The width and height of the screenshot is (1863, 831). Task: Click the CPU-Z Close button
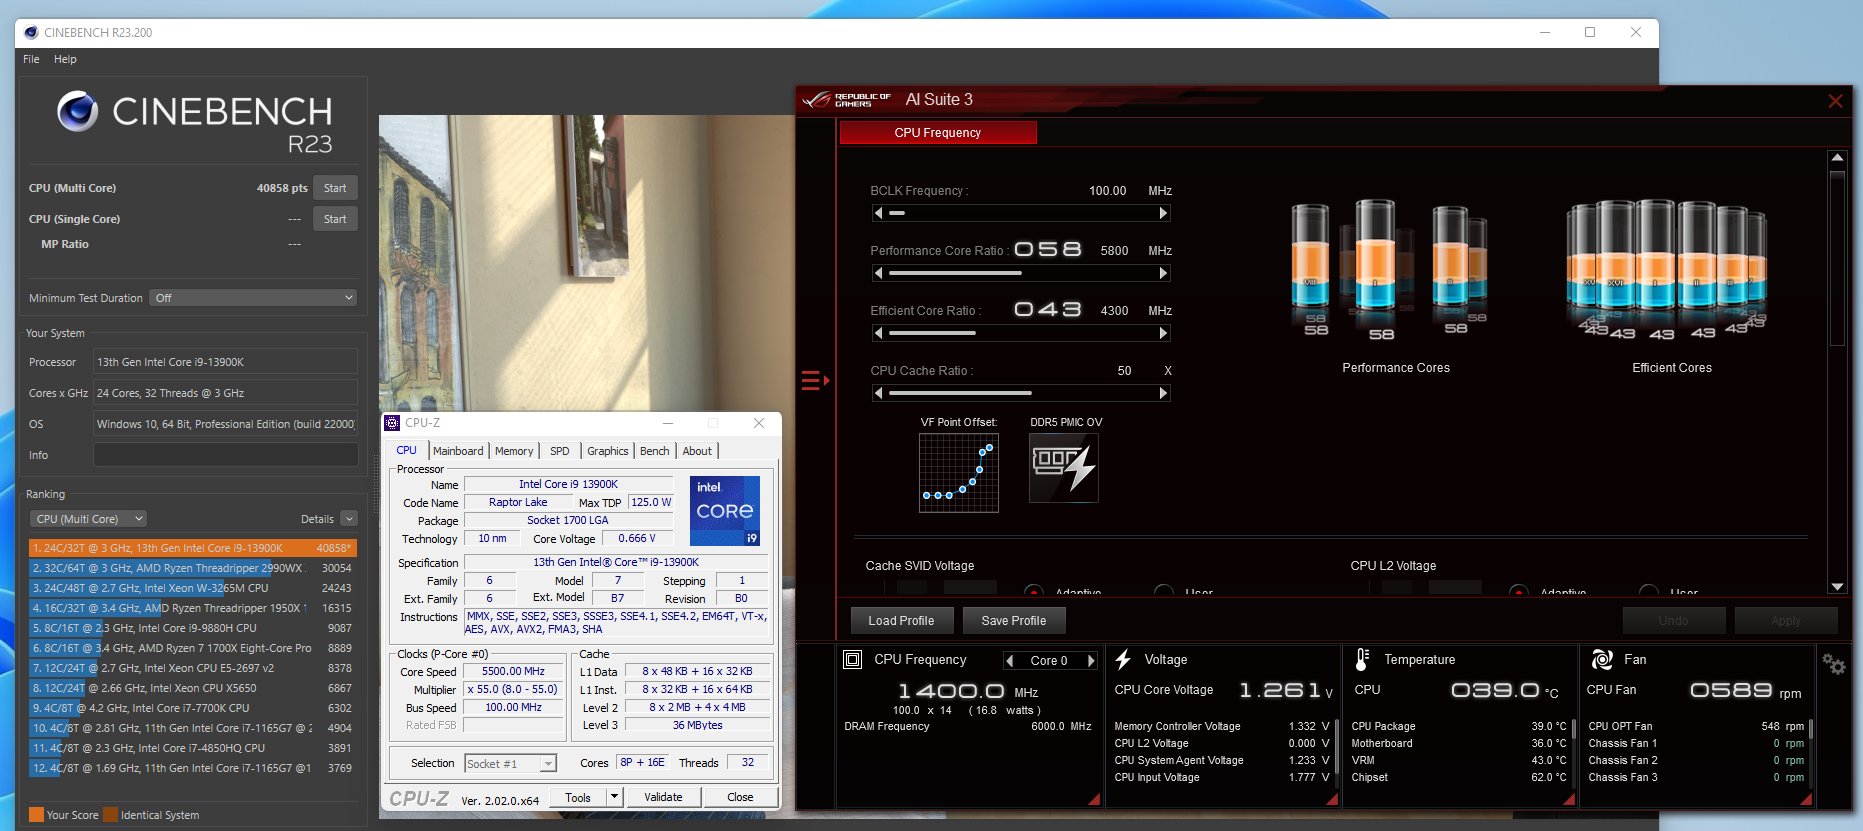click(741, 797)
